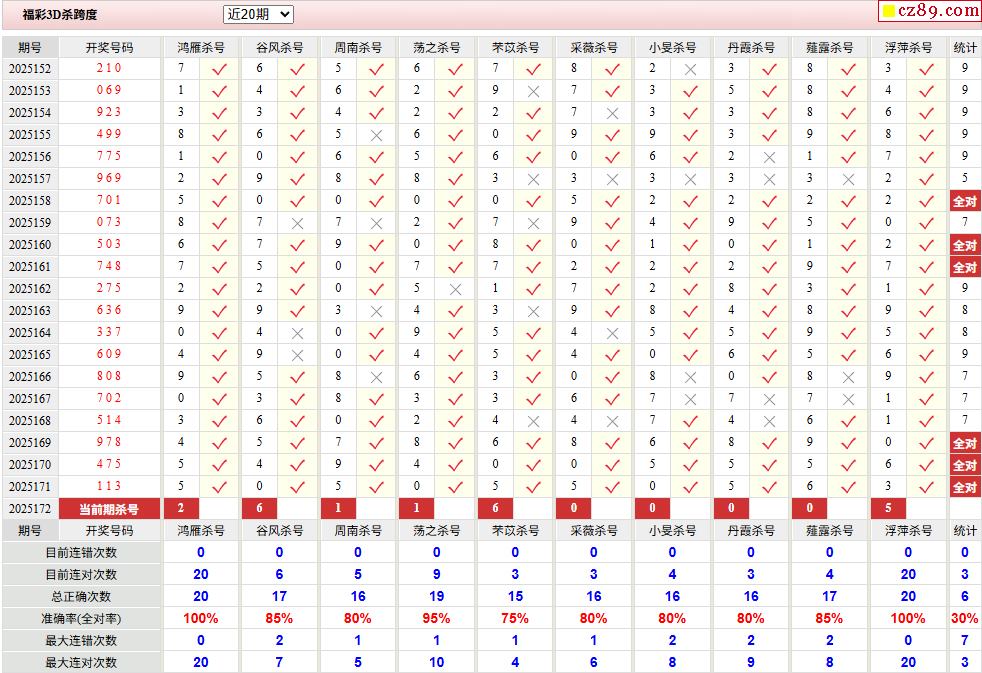Click the check mark for 小旻杀号 in row 2025165

[x=690, y=356]
